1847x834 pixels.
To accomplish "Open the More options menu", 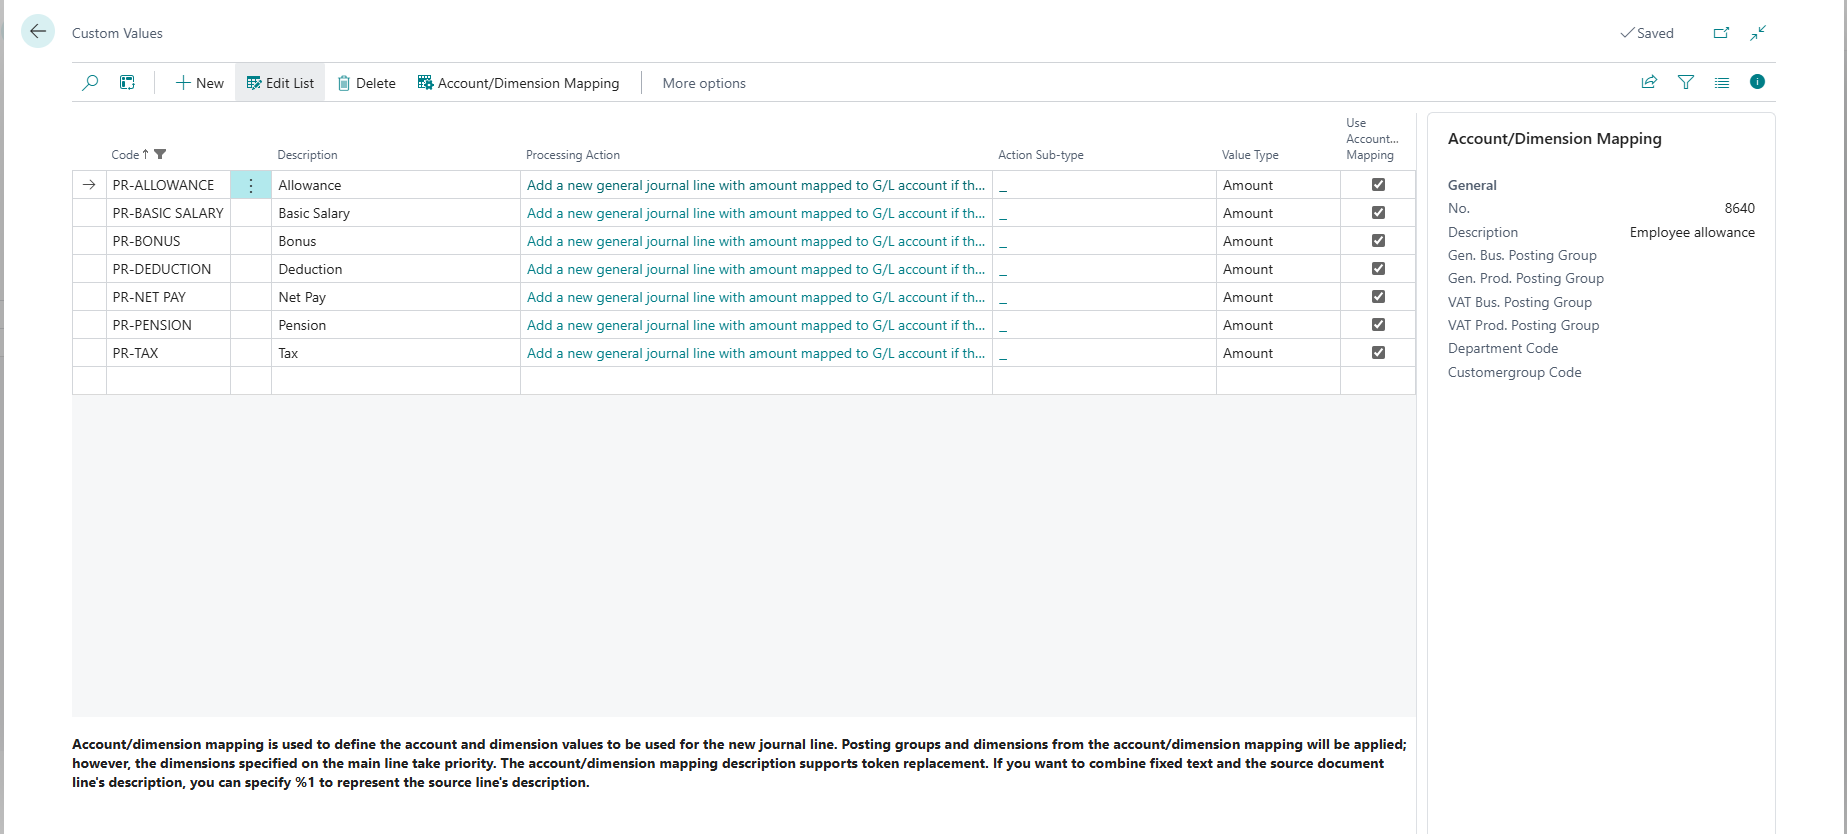I will pyautogui.click(x=704, y=83).
